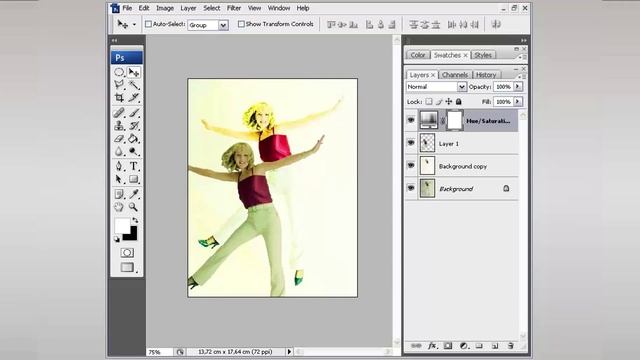The height and width of the screenshot is (360, 640).
Task: Hide the Background copy layer
Action: [x=411, y=166]
